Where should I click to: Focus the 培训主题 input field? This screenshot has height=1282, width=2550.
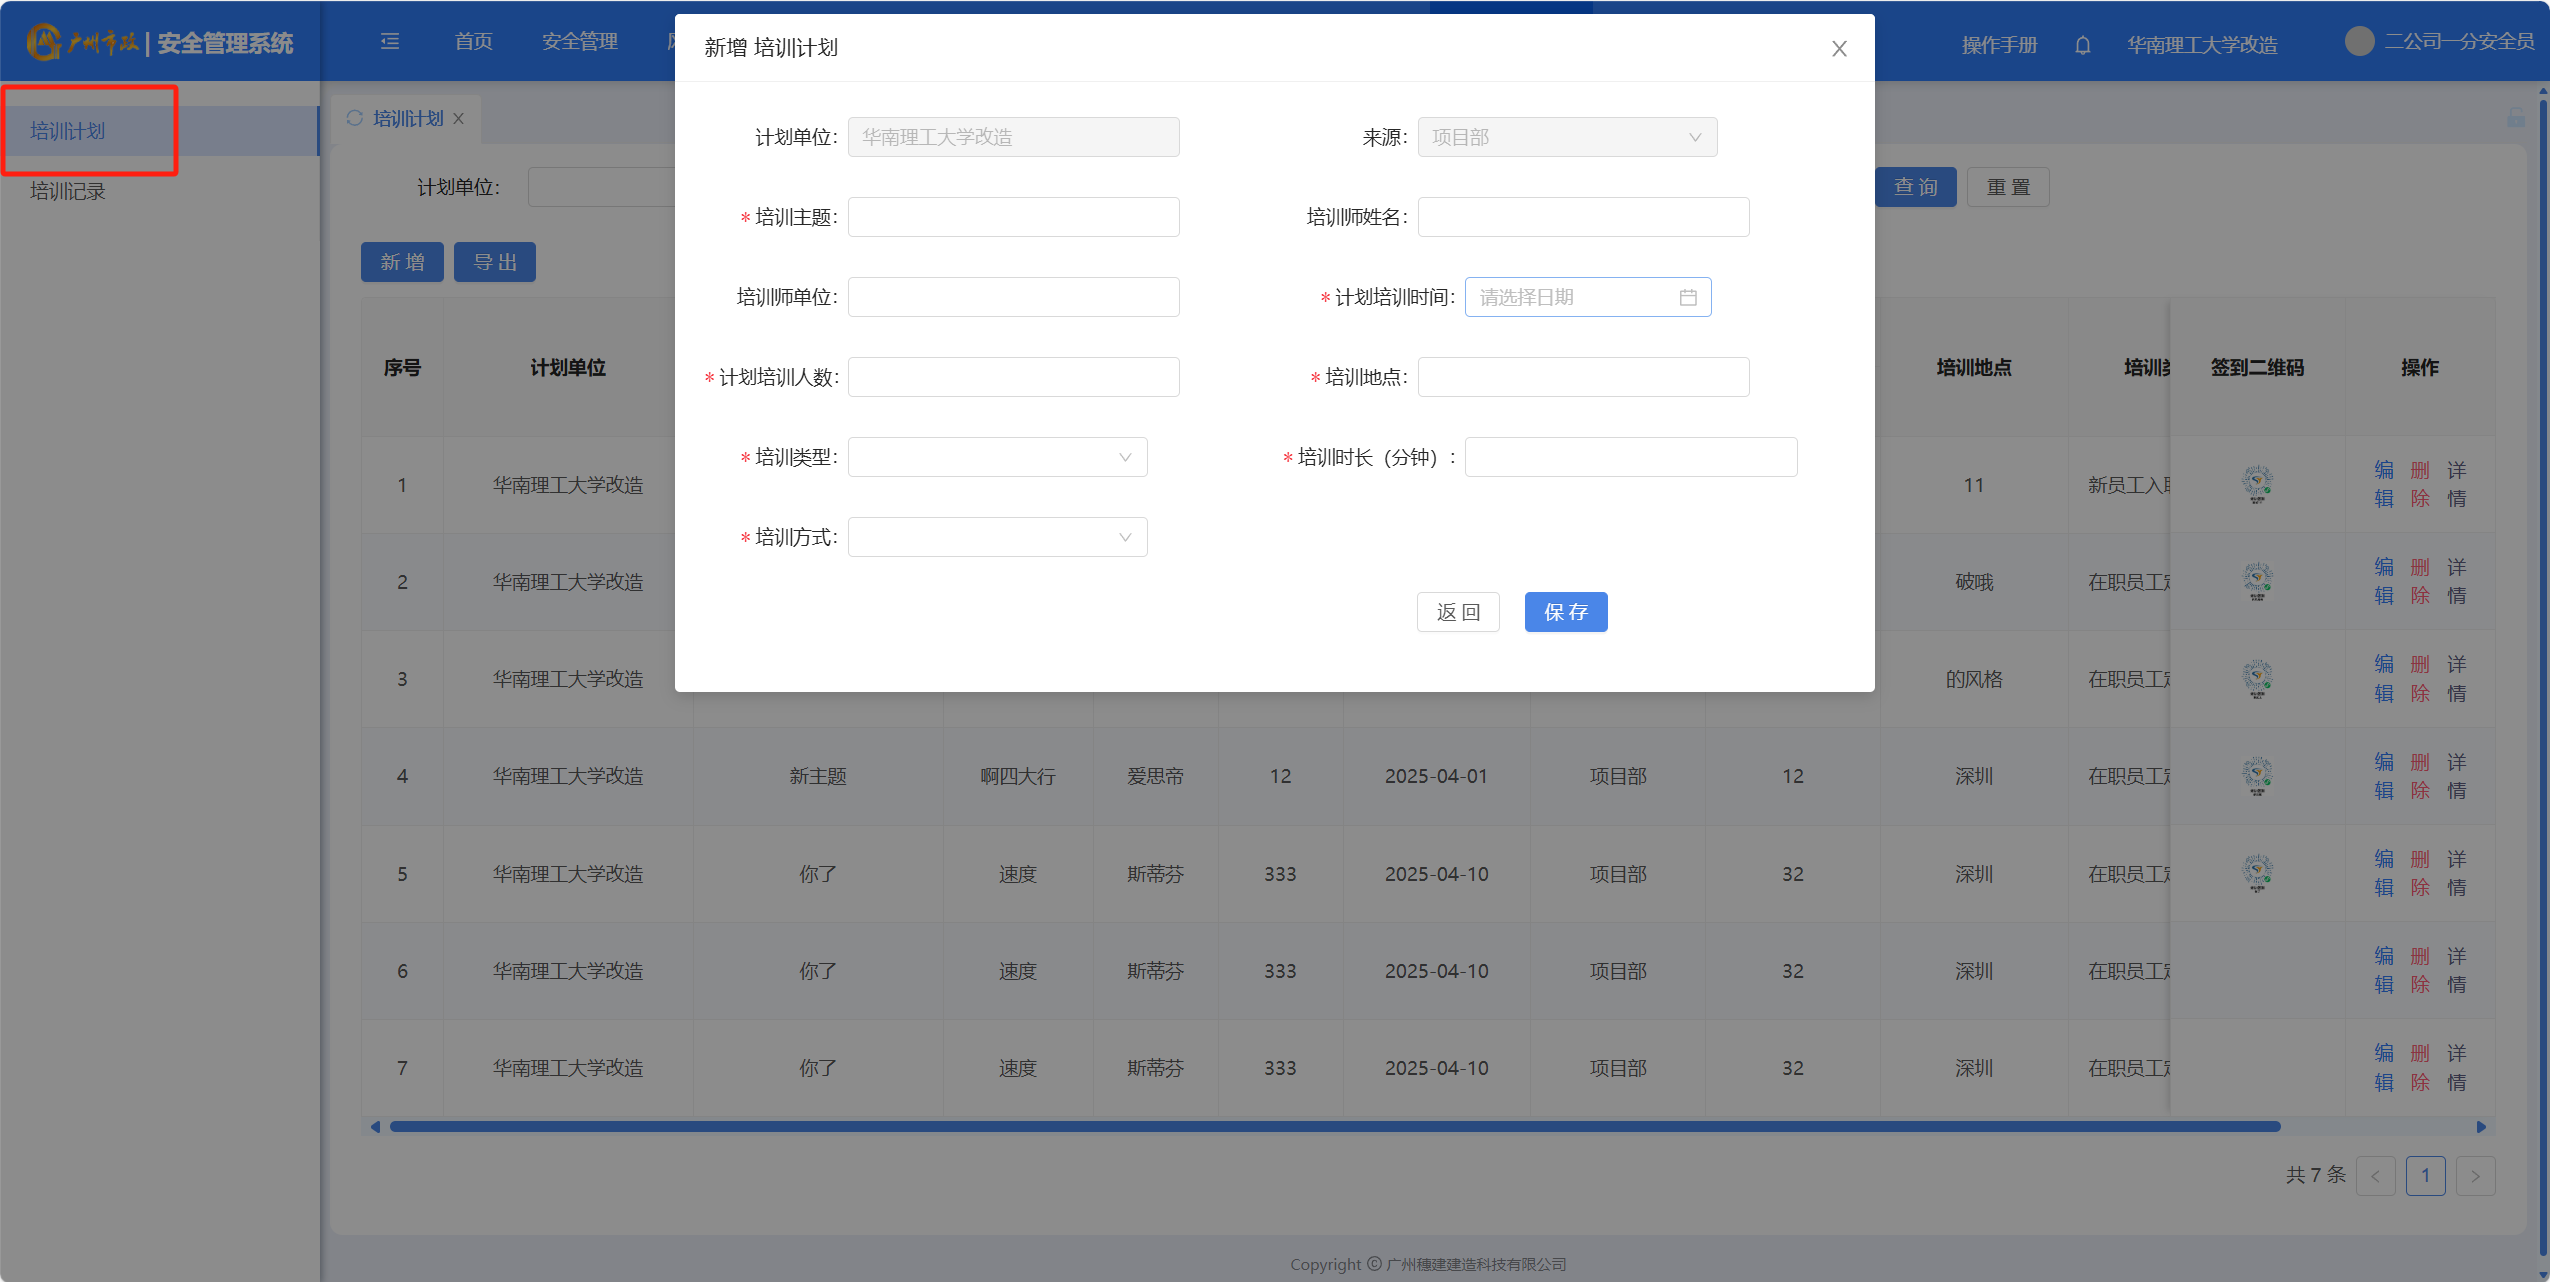point(1013,217)
